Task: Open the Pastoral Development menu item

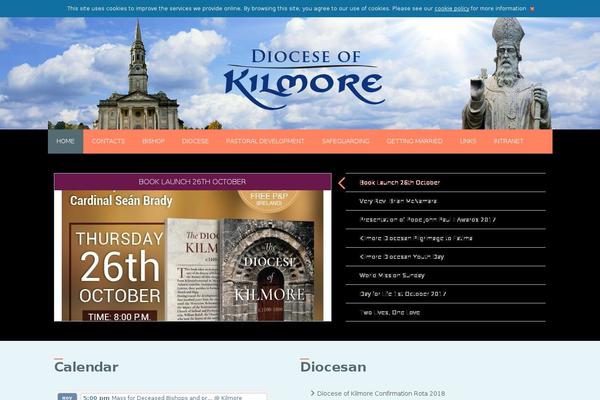Action: pyautogui.click(x=265, y=141)
